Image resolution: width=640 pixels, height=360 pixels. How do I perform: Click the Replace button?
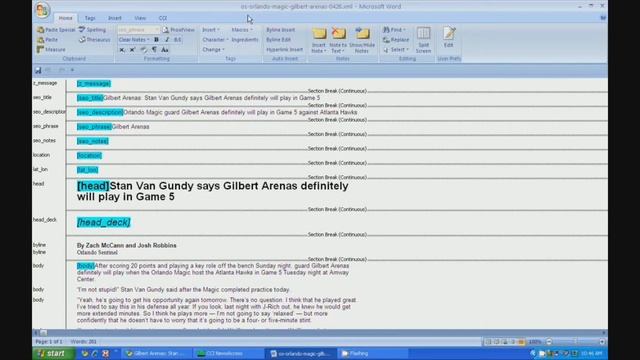[396, 40]
